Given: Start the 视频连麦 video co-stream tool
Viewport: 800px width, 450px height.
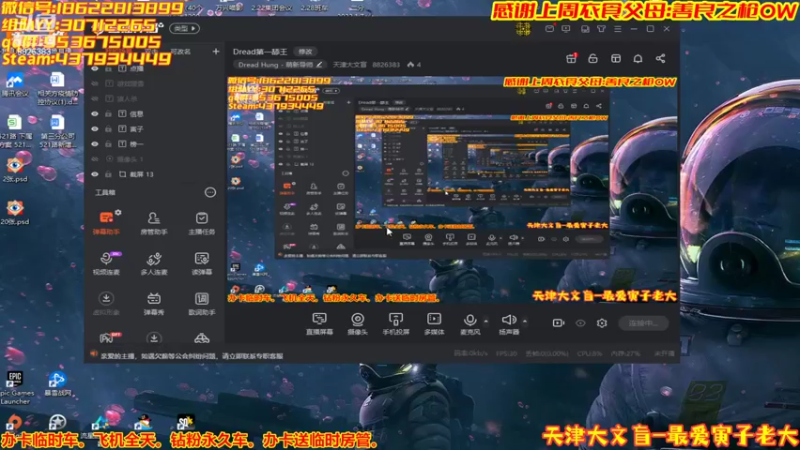Looking at the screenshot, I should [x=106, y=263].
